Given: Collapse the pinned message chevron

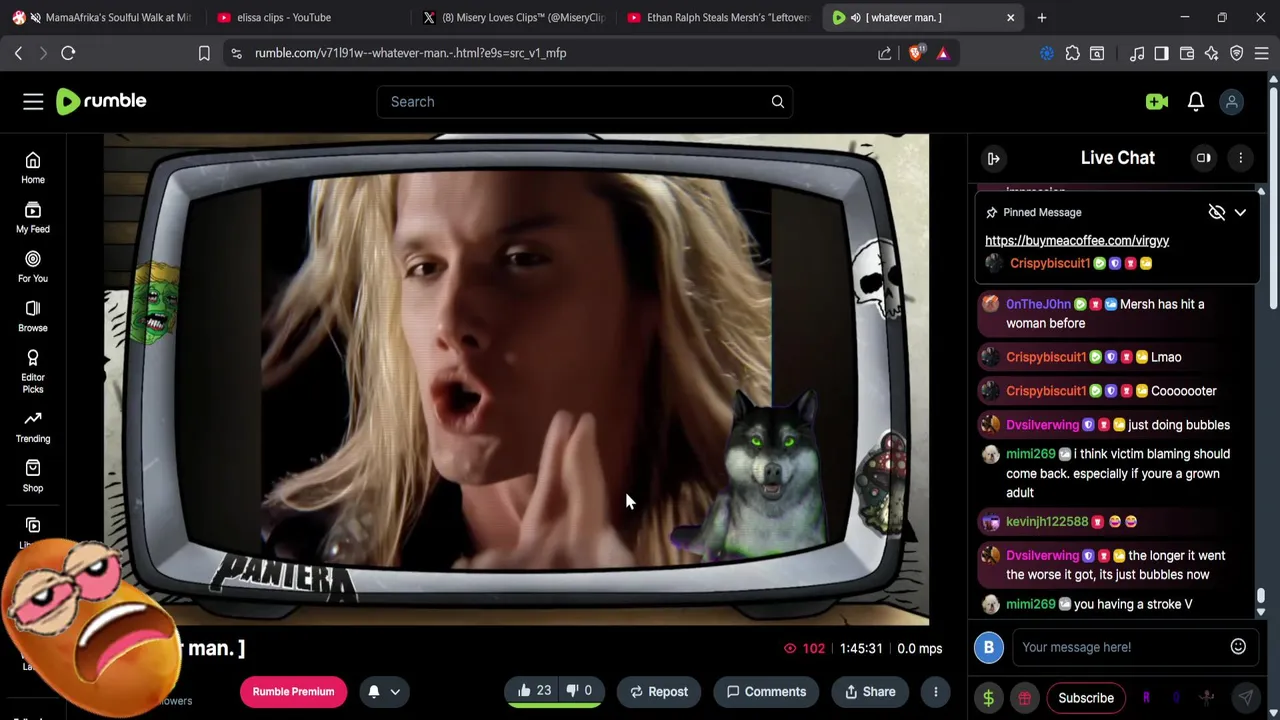Looking at the screenshot, I should tap(1240, 212).
